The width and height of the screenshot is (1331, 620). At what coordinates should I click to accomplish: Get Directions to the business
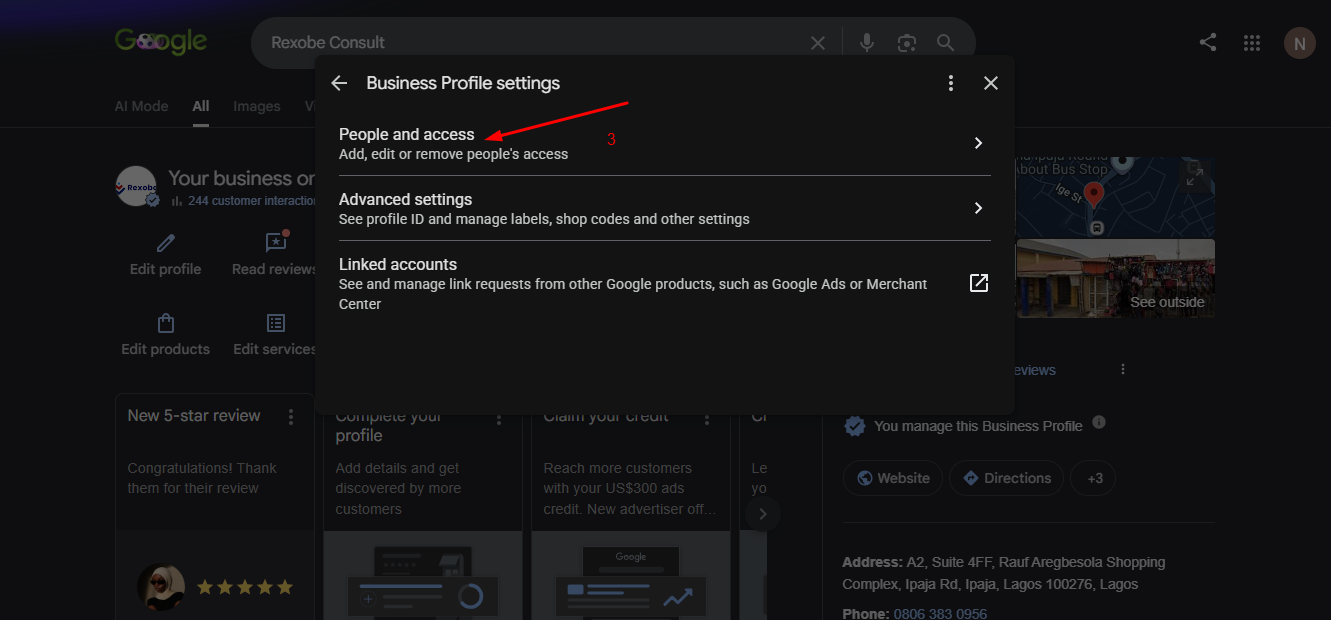tap(1007, 478)
